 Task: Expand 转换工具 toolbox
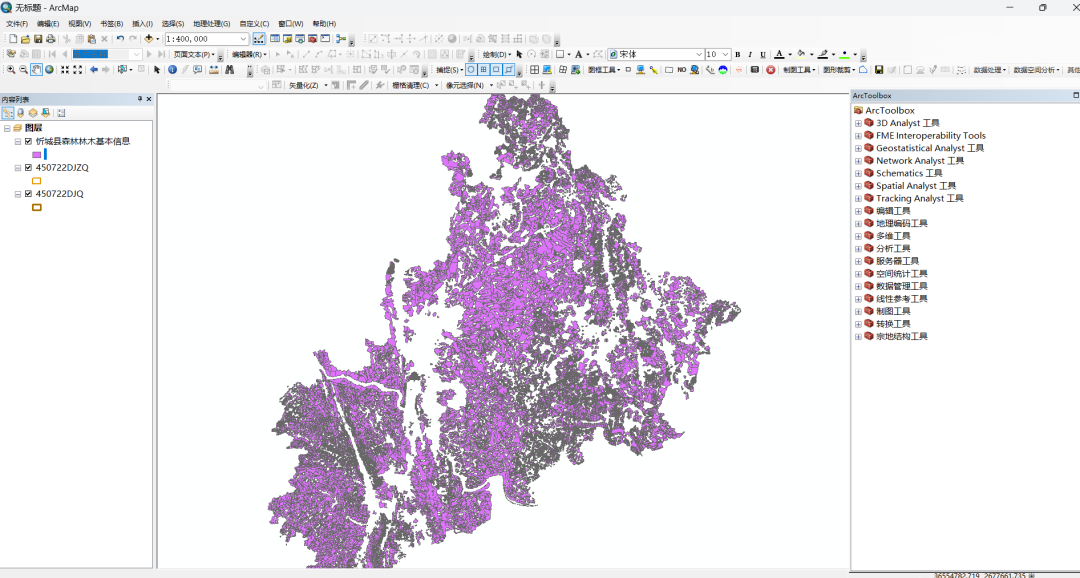point(858,324)
